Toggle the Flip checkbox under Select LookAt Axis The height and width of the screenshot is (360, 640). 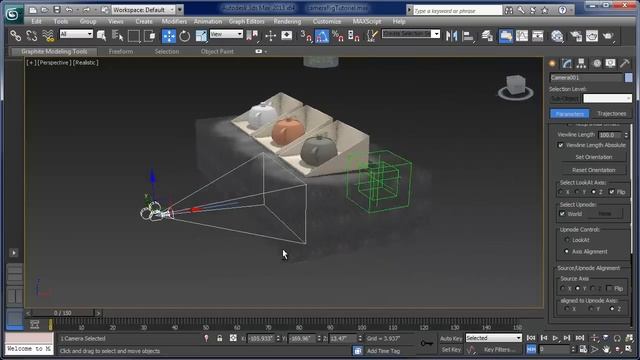pyautogui.click(x=611, y=192)
